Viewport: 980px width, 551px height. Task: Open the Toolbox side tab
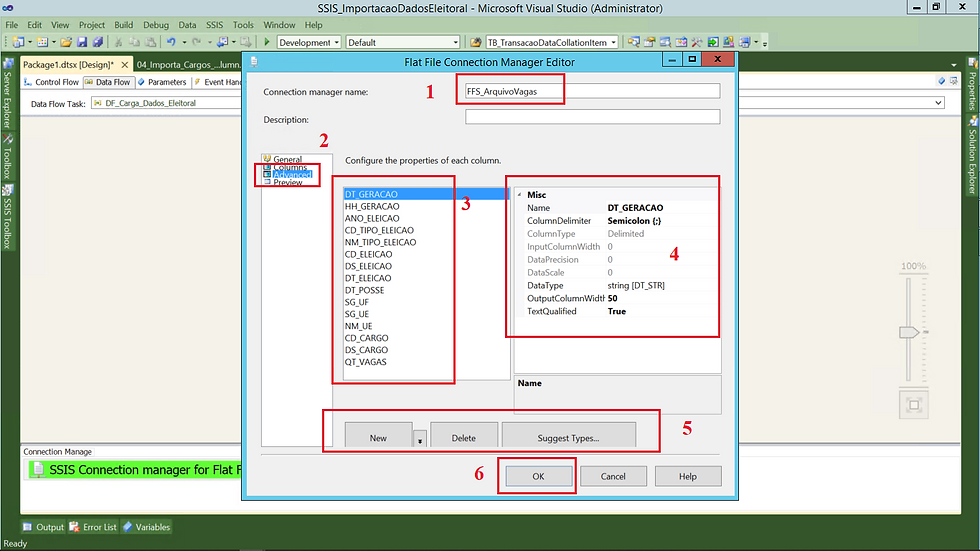(x=8, y=156)
